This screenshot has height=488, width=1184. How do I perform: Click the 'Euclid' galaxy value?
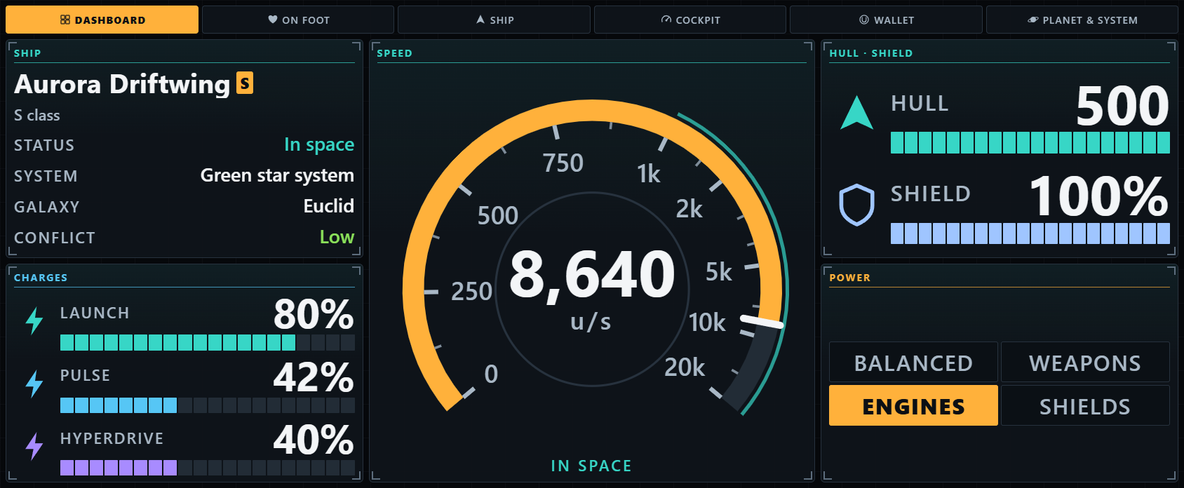click(328, 206)
